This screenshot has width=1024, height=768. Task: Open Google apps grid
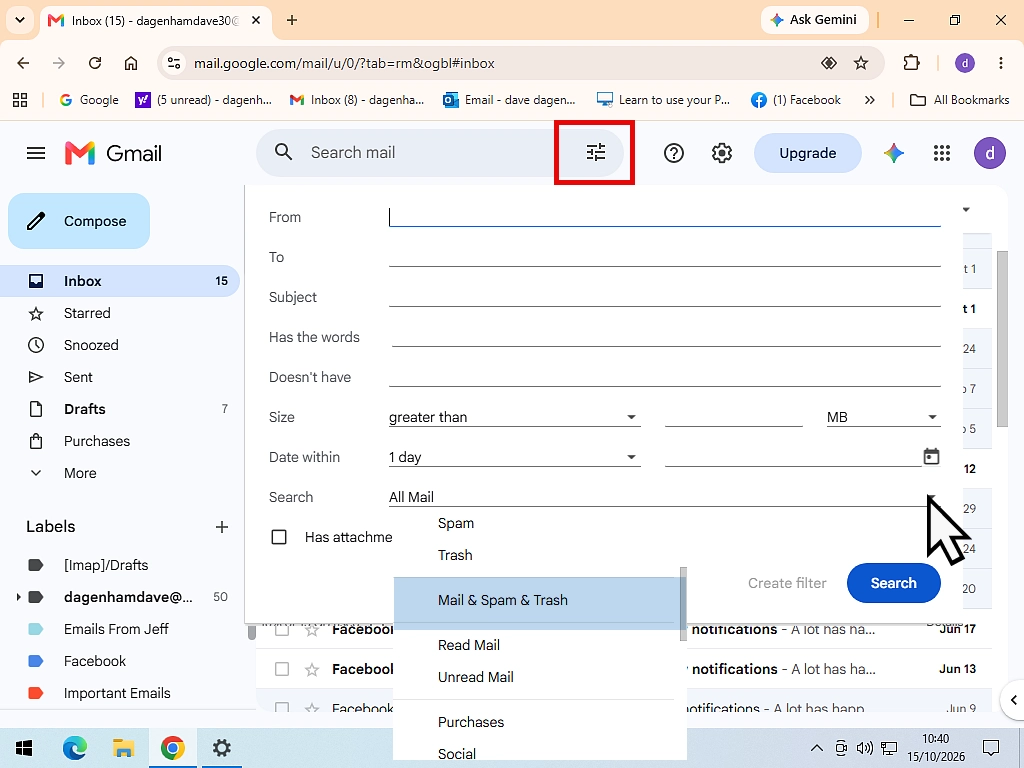[x=942, y=153]
